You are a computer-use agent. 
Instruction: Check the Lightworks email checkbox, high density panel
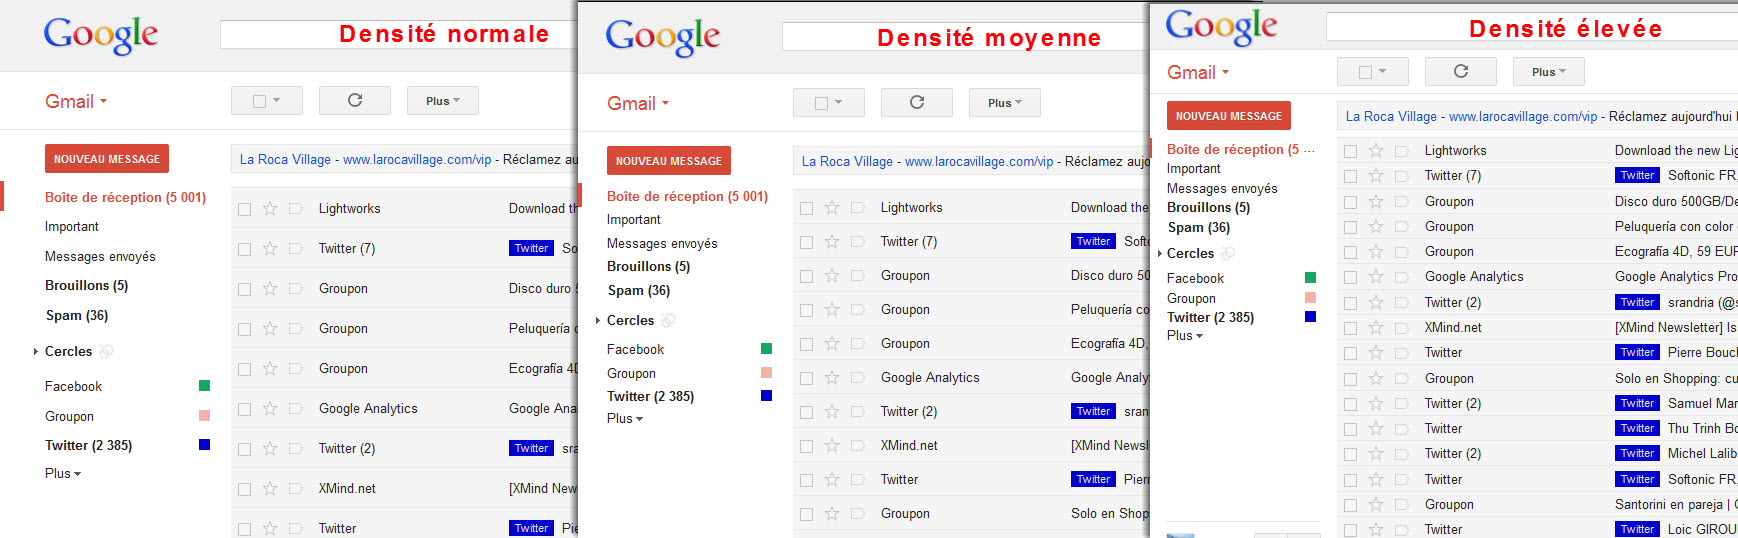coord(1350,151)
